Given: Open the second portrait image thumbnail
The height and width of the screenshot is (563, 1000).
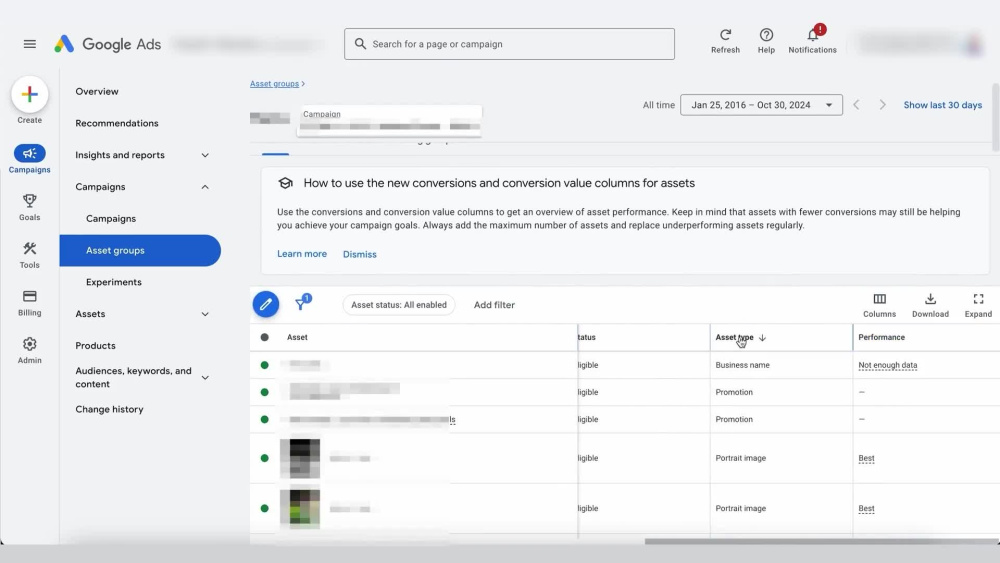Looking at the screenshot, I should (300, 508).
